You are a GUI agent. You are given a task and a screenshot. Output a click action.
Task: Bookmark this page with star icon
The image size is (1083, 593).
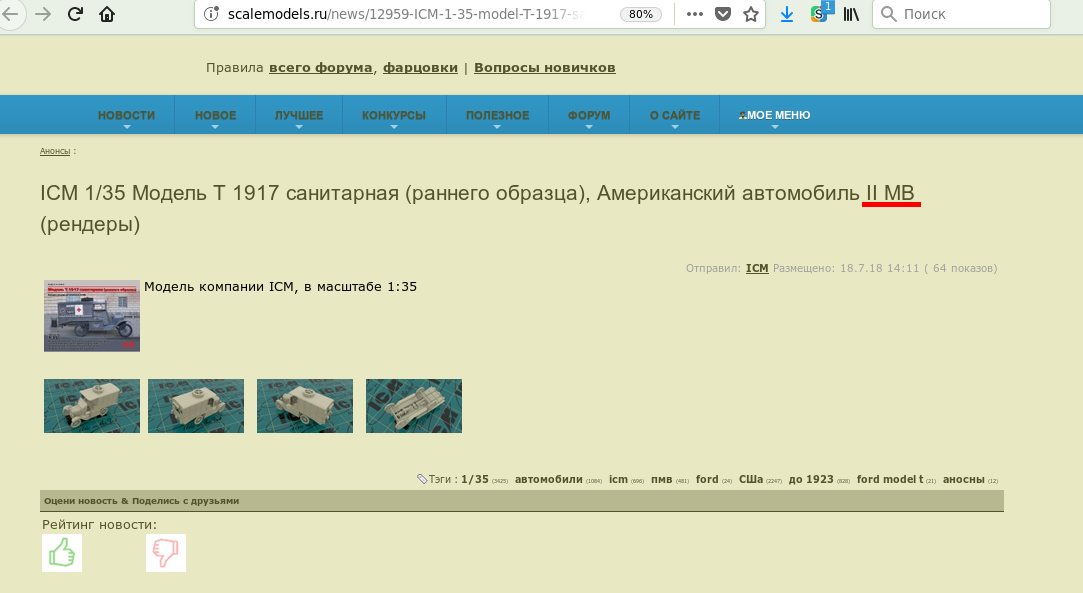751,14
